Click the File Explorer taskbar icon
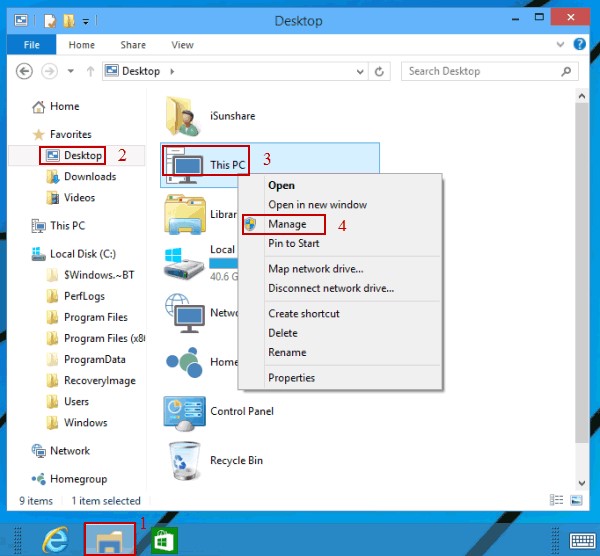The image size is (600, 556). 110,540
